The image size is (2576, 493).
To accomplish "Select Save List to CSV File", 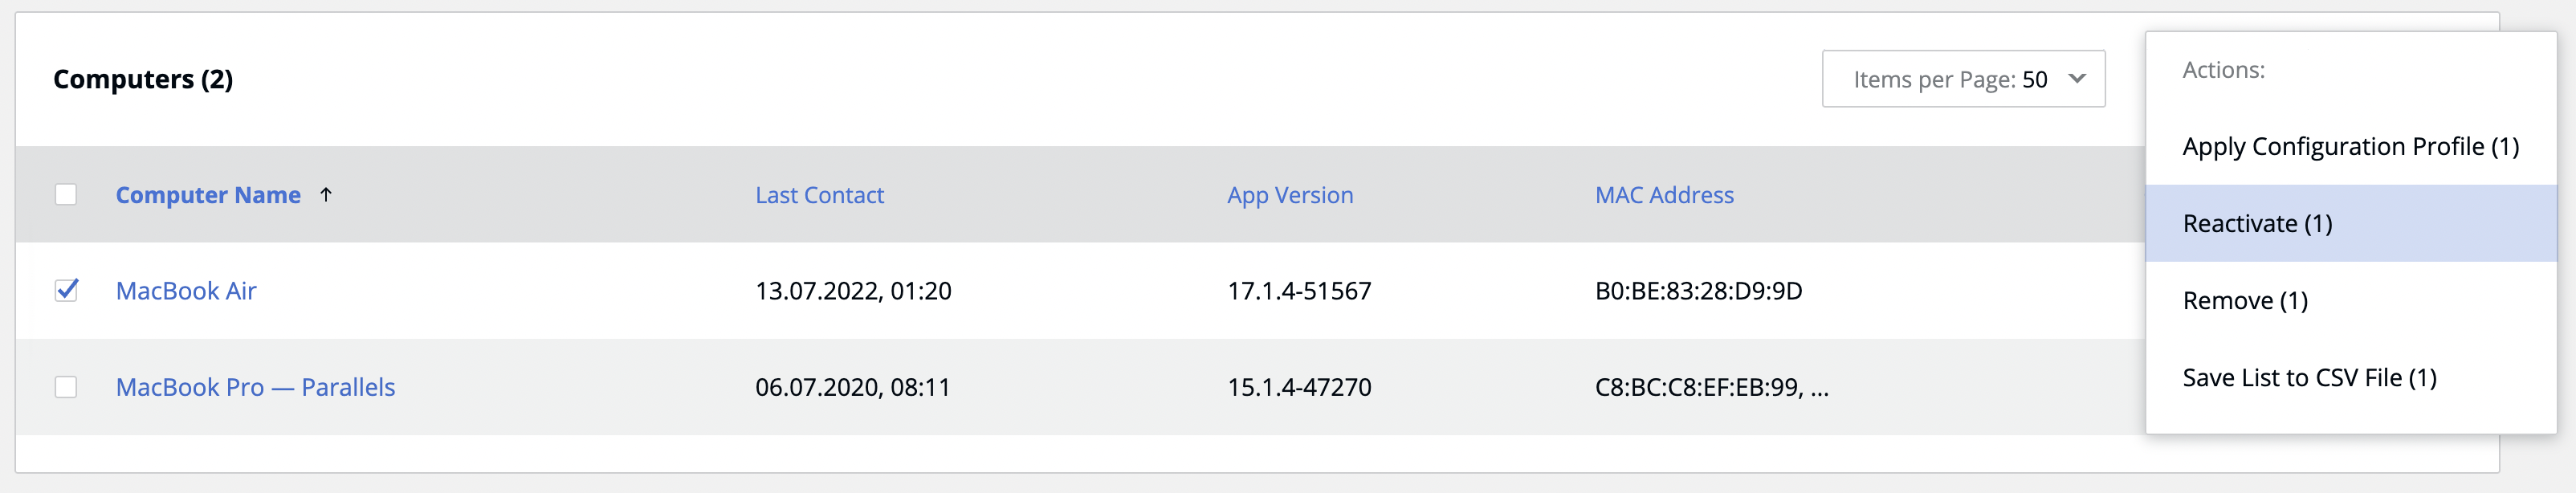I will pos(2309,378).
